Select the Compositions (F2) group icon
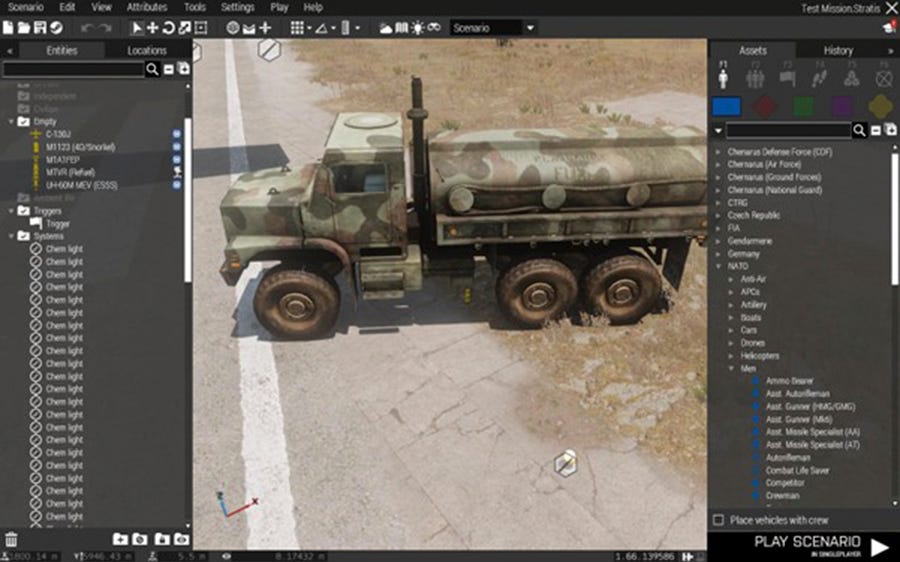The height and width of the screenshot is (562, 900). (x=755, y=76)
